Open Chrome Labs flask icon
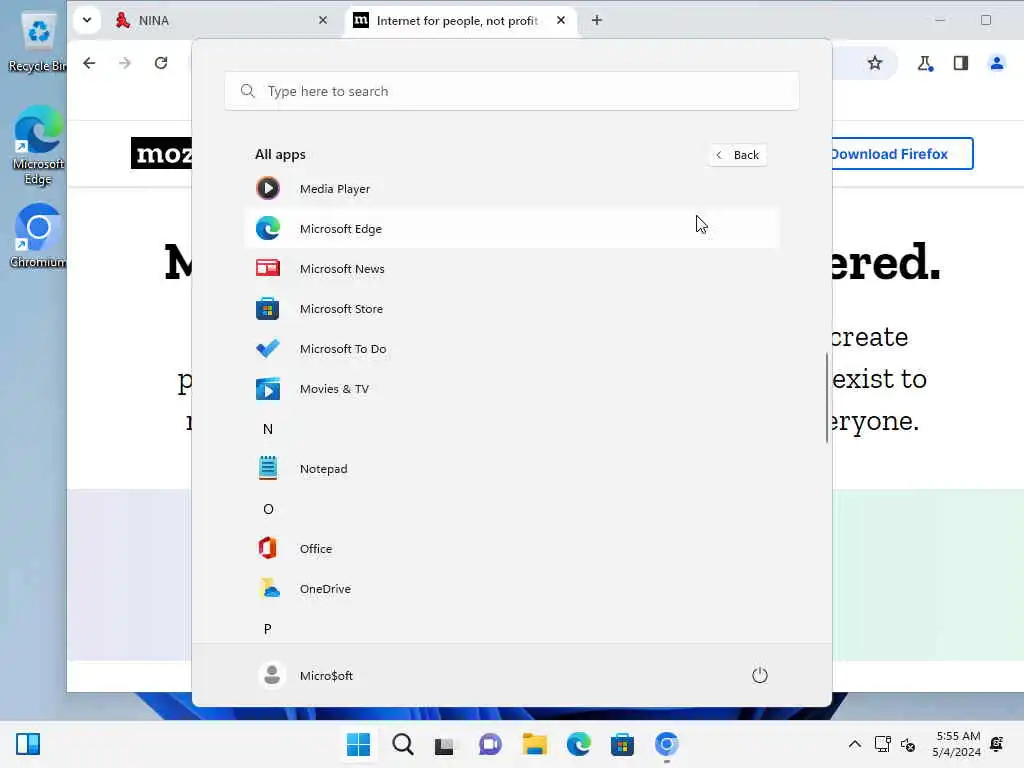 tap(925, 63)
